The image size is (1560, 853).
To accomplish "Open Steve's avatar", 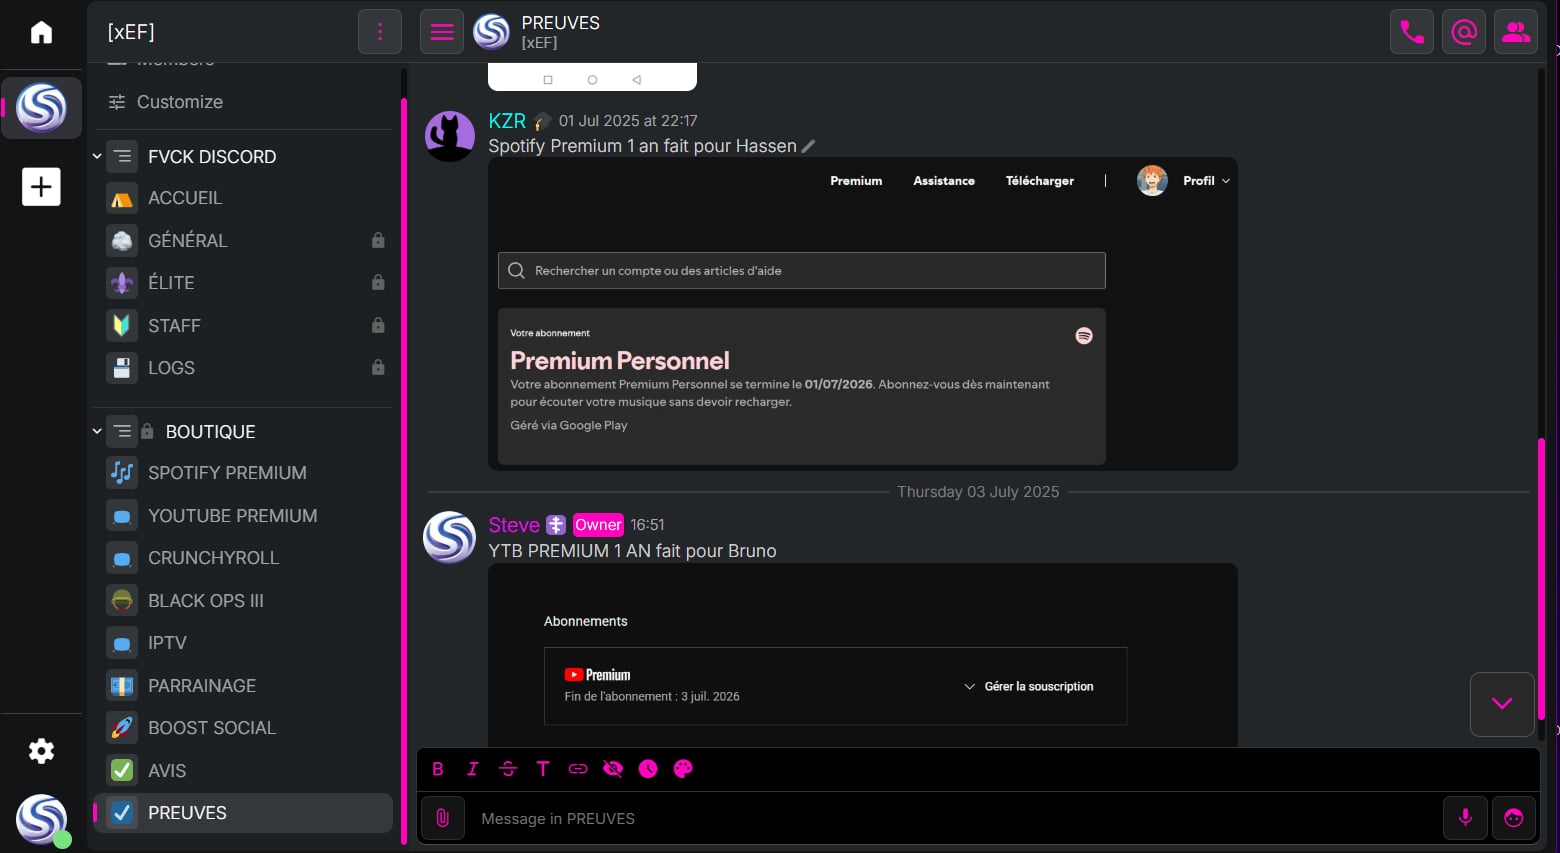I will click(x=450, y=538).
